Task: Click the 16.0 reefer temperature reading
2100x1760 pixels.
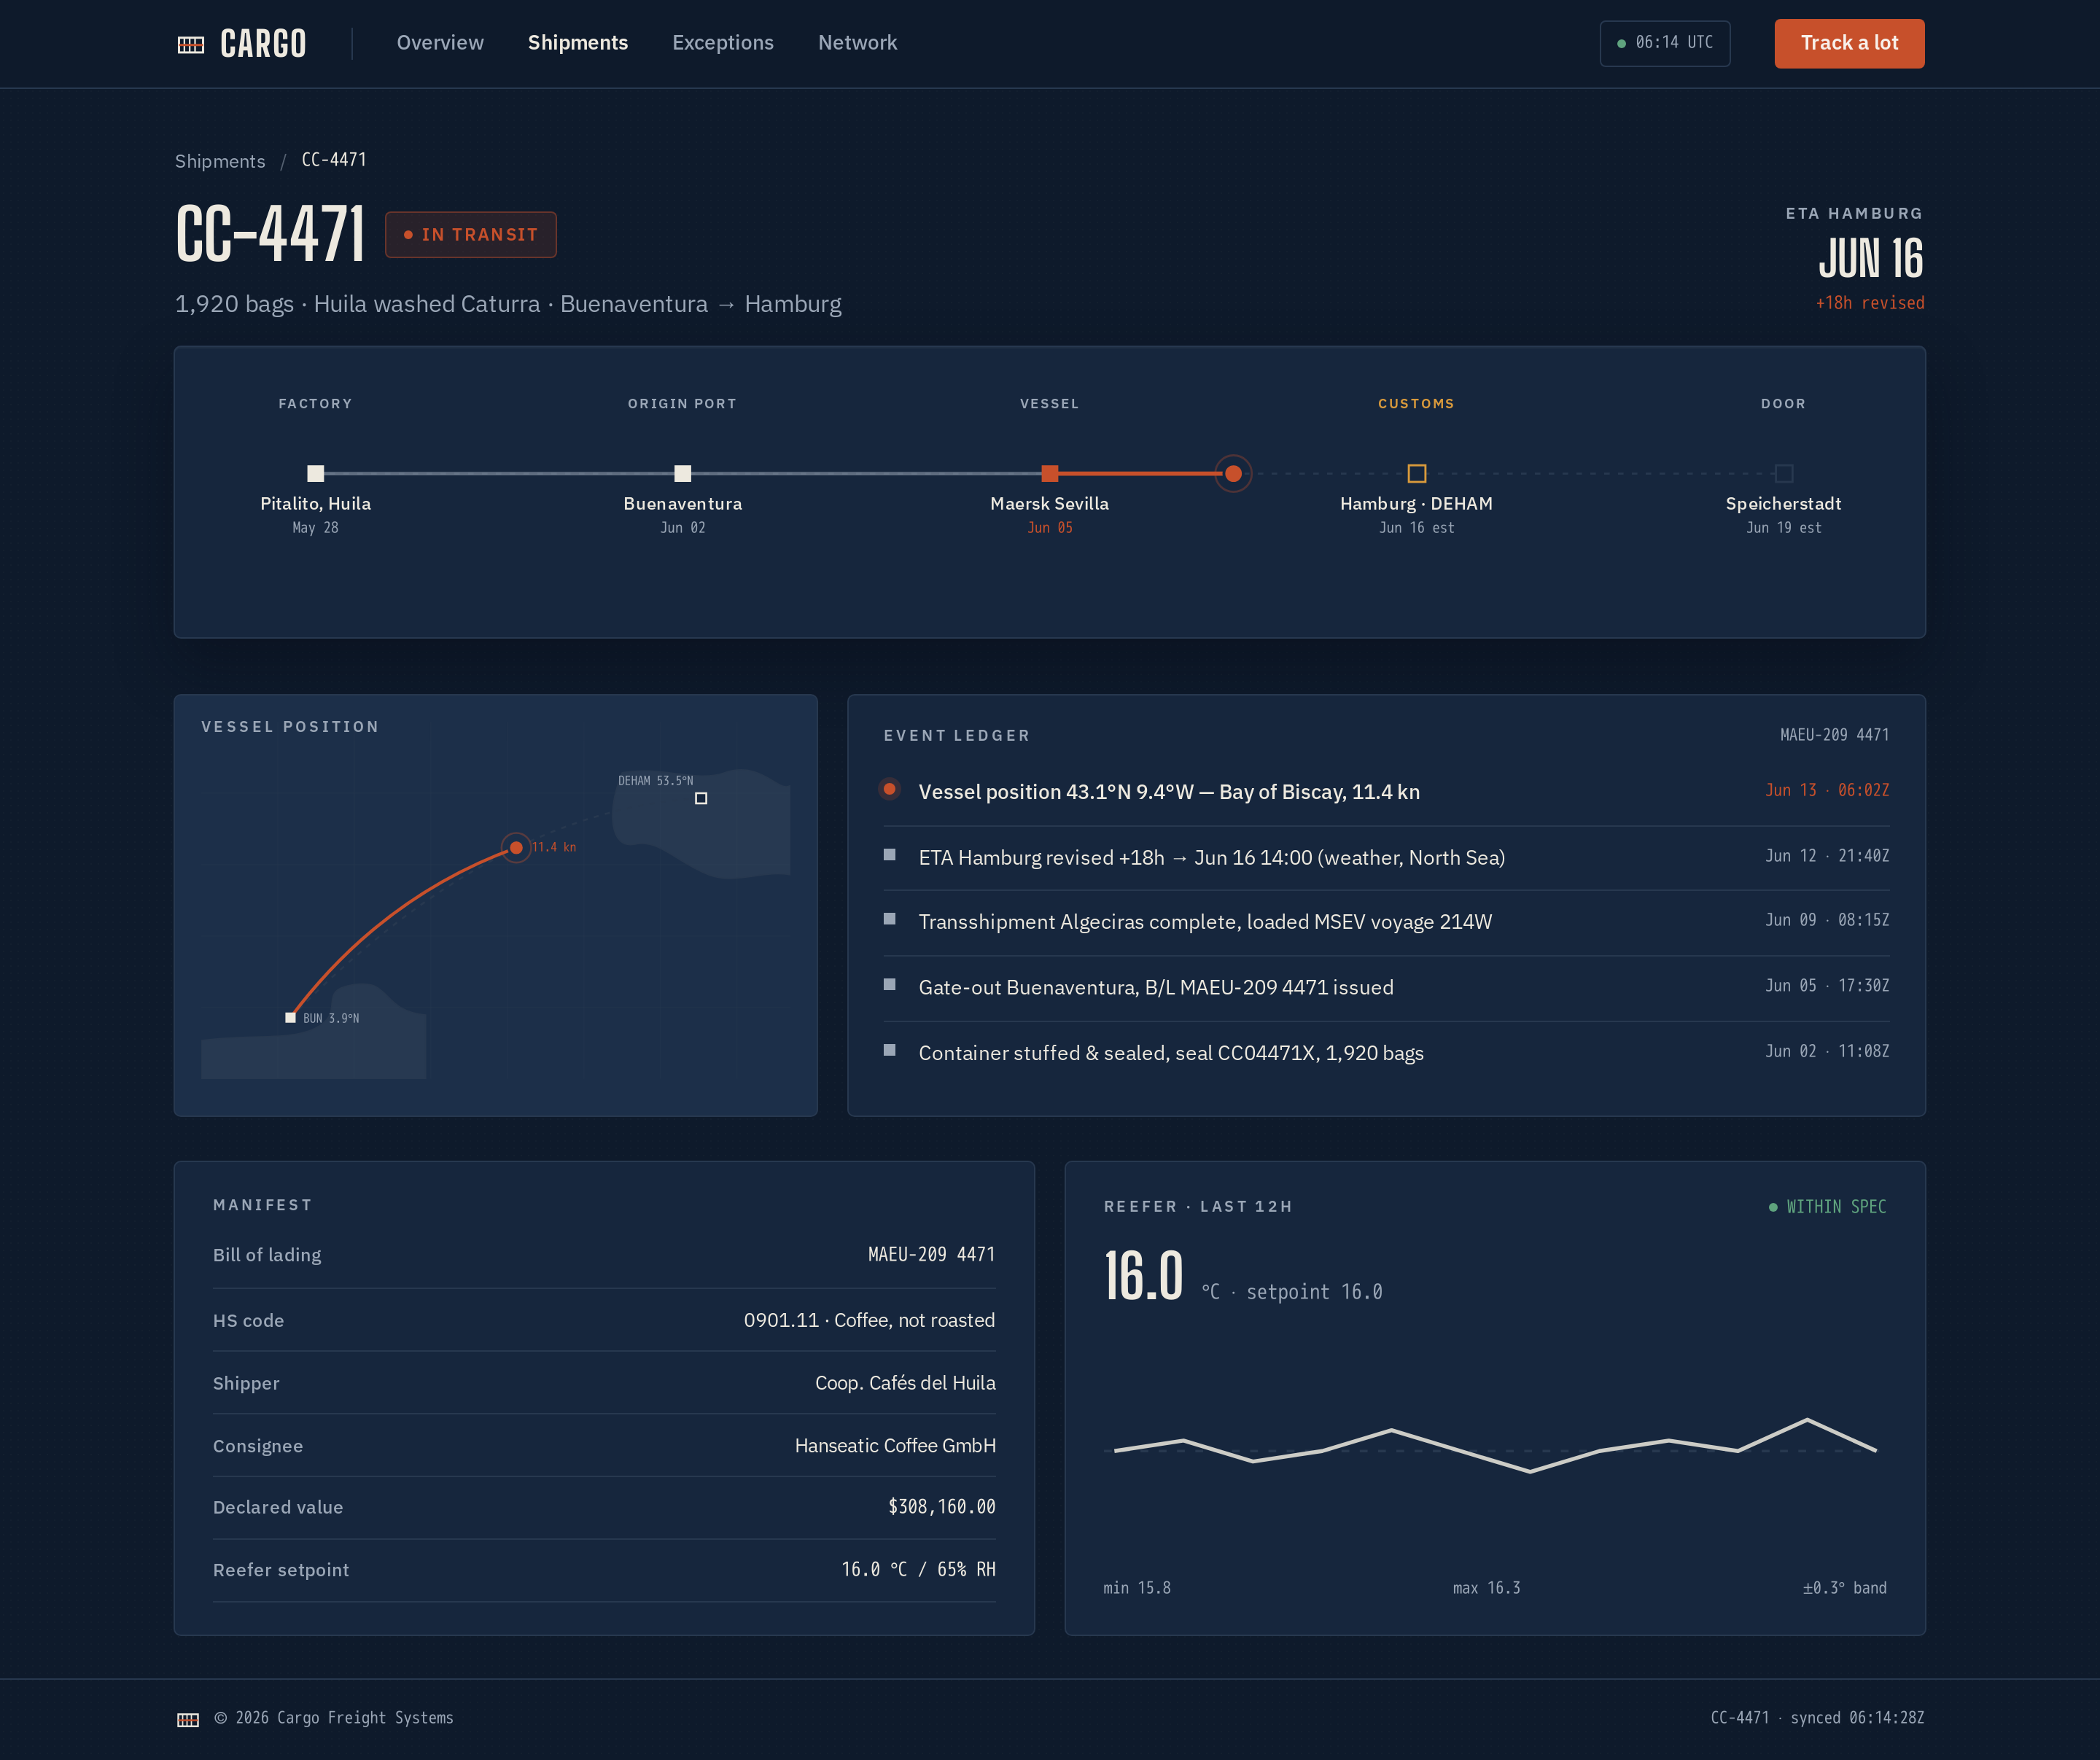Action: point(1144,1277)
